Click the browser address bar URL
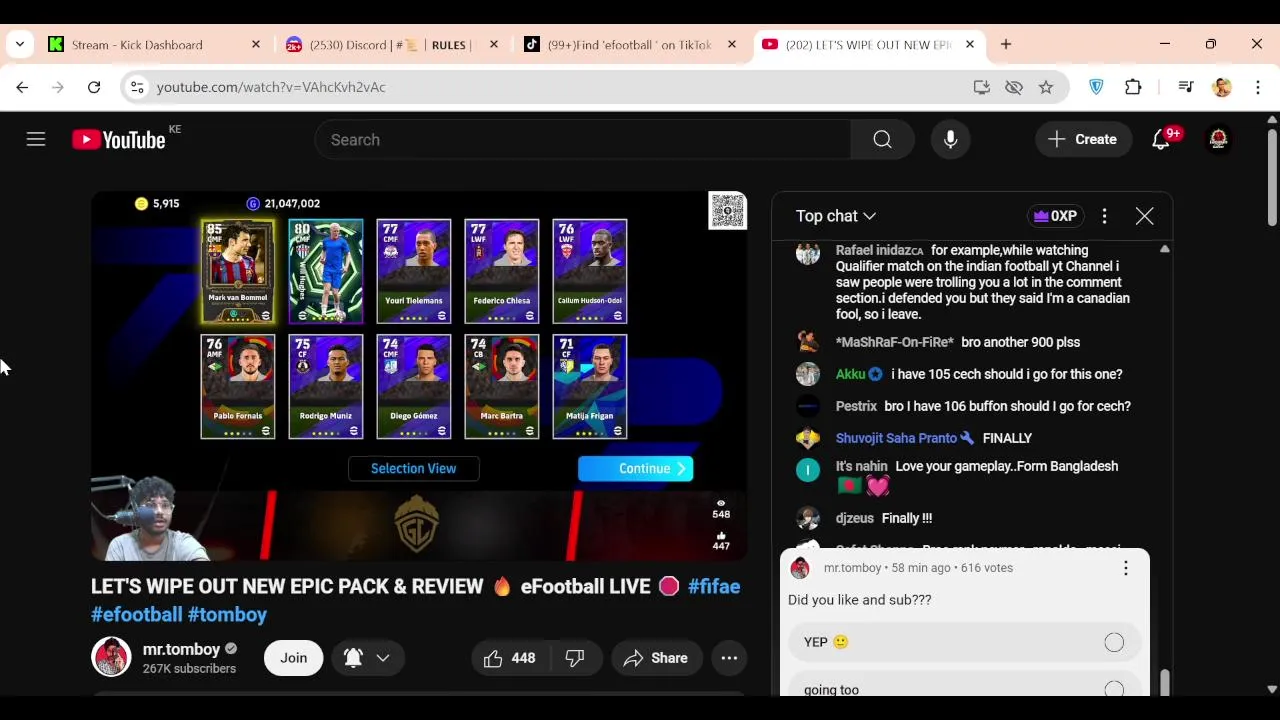 (271, 87)
